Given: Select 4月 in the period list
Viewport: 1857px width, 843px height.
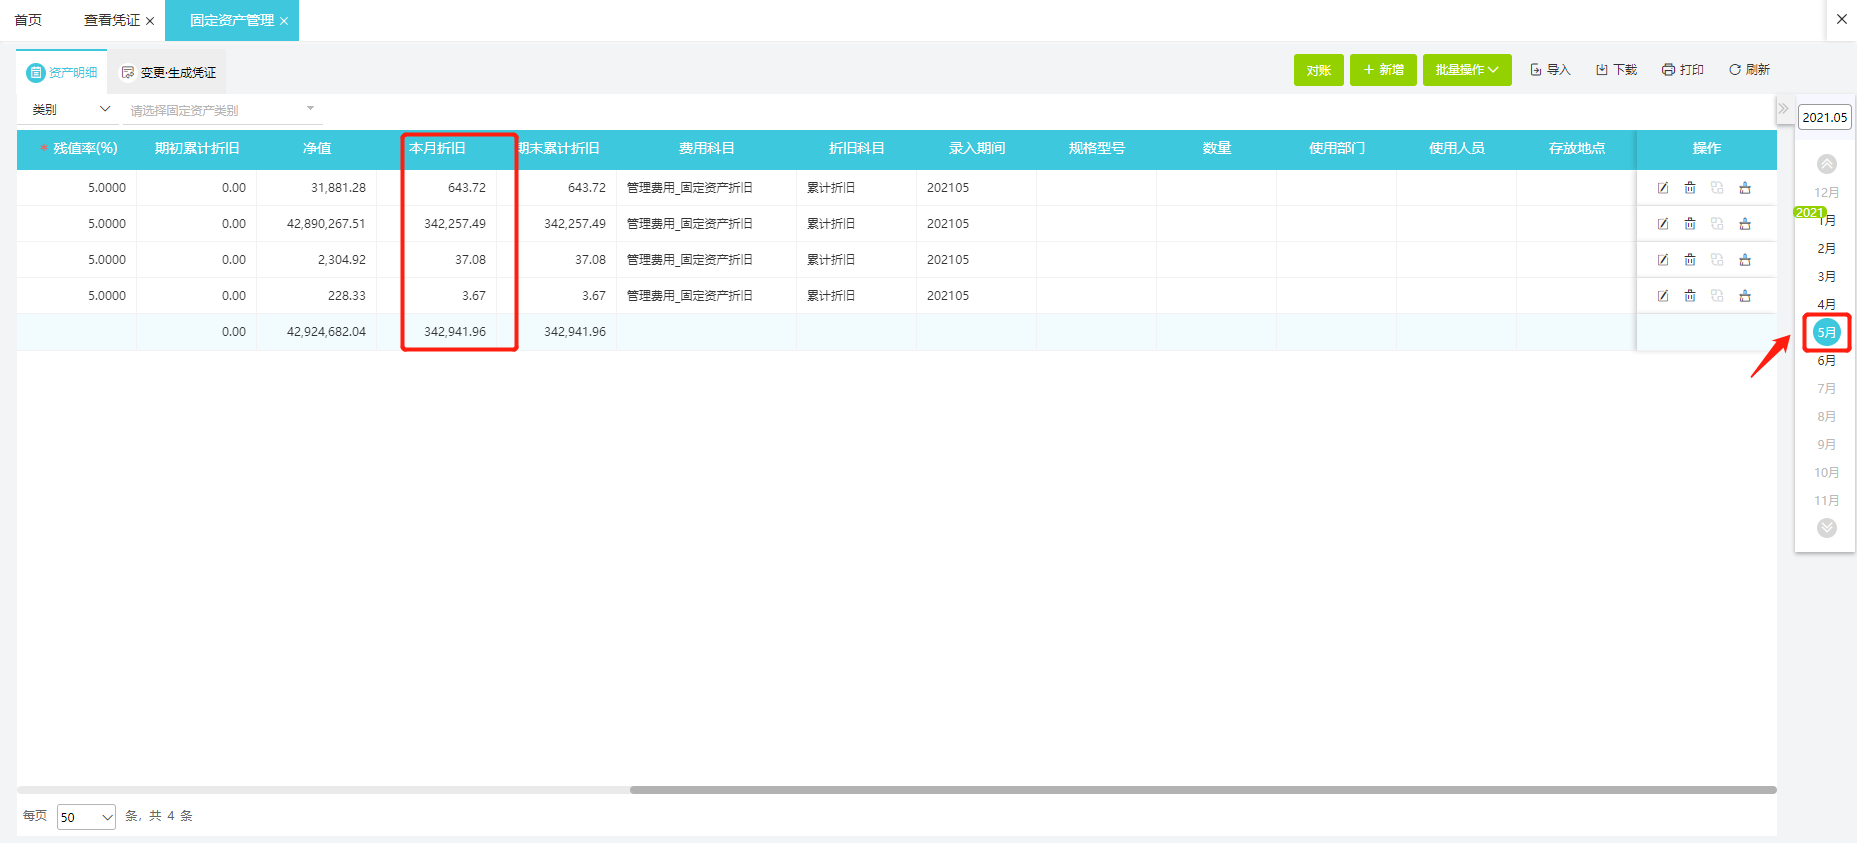Looking at the screenshot, I should coord(1827,305).
